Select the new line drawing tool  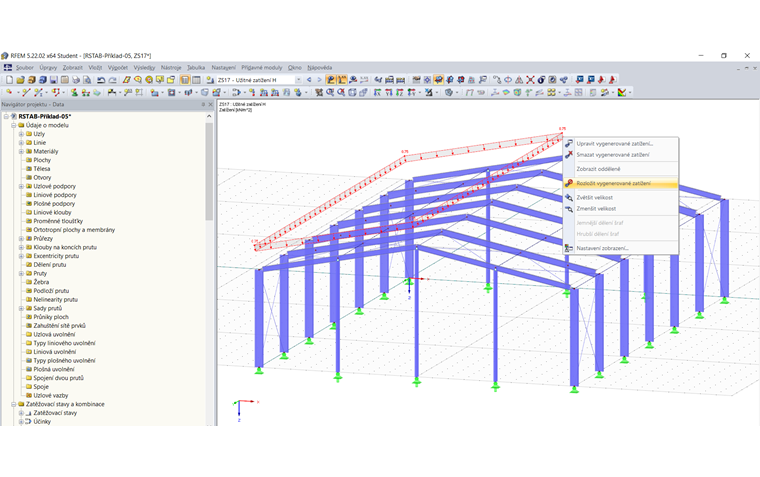point(26,92)
